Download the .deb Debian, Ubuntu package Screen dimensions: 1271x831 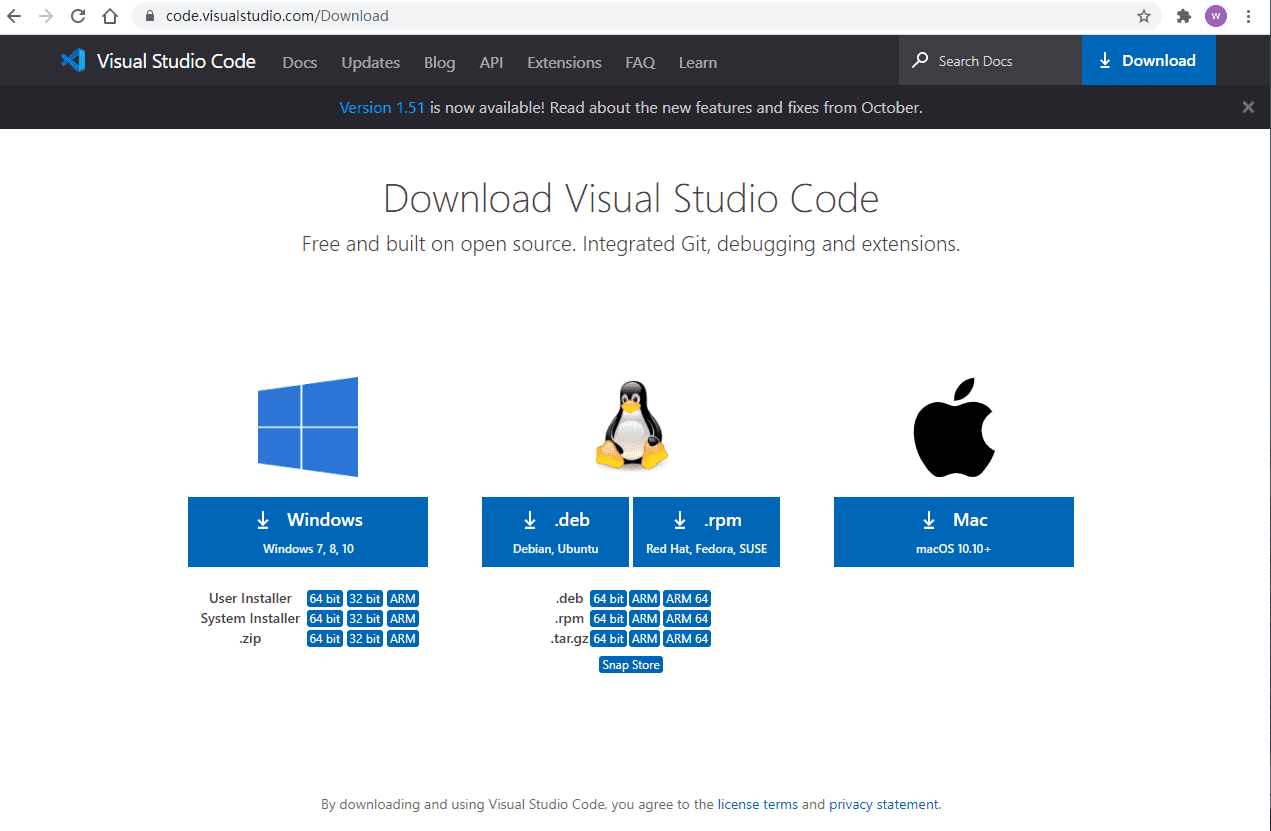point(555,532)
